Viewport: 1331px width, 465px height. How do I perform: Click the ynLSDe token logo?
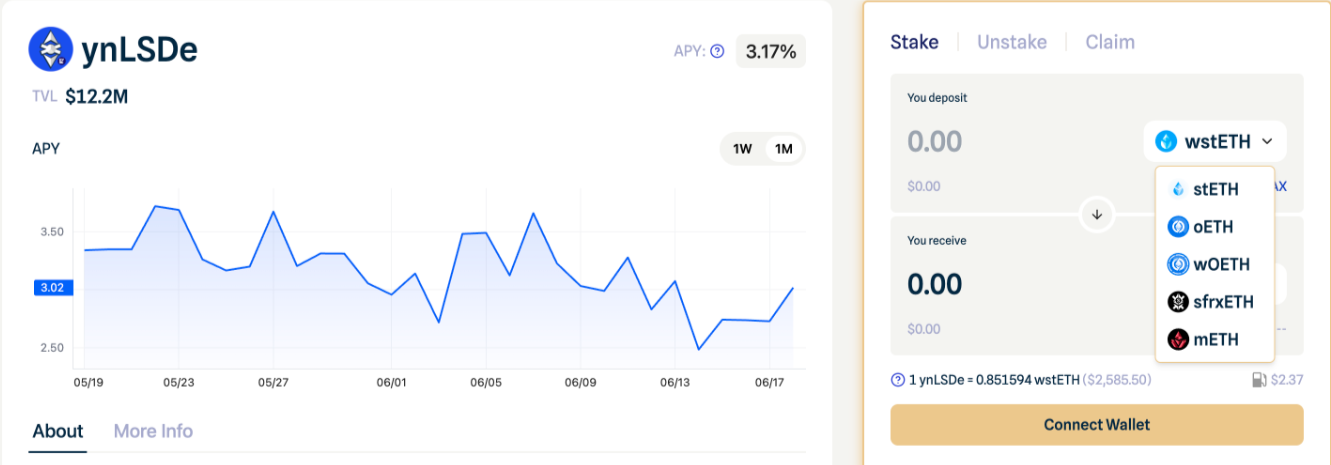[x=50, y=49]
